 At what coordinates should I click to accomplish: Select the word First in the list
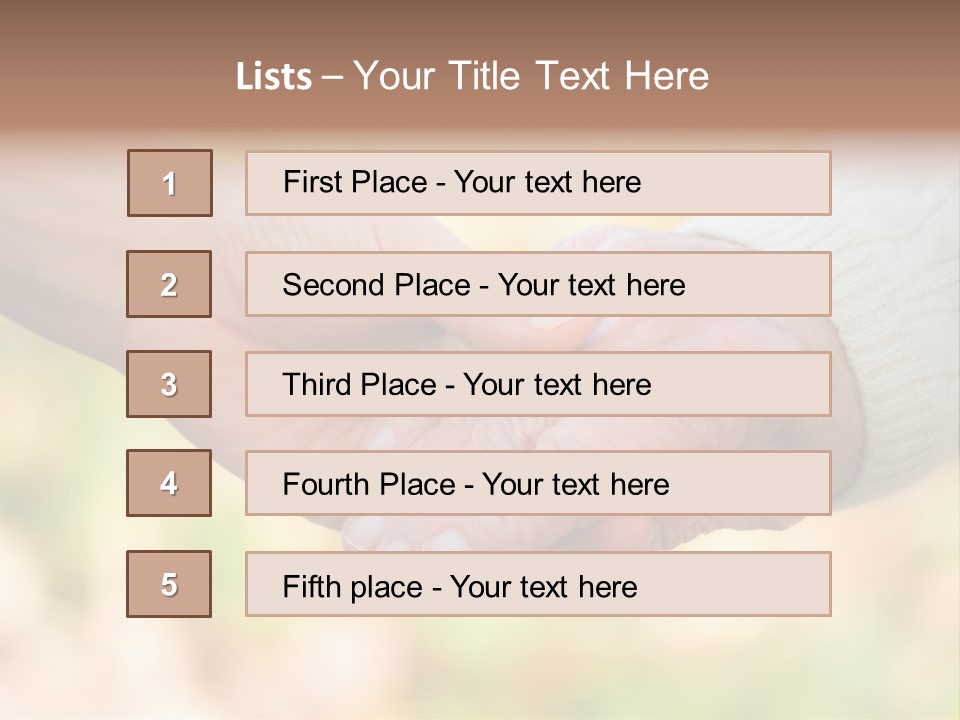click(x=312, y=182)
